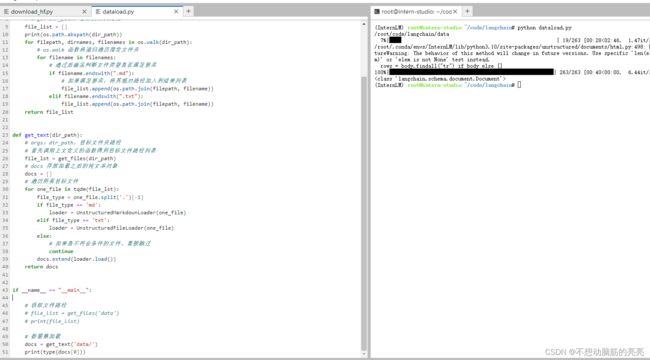This screenshot has width=650, height=360.
Task: Click terminal icon on root@intern-studio tab
Action: [x=377, y=12]
